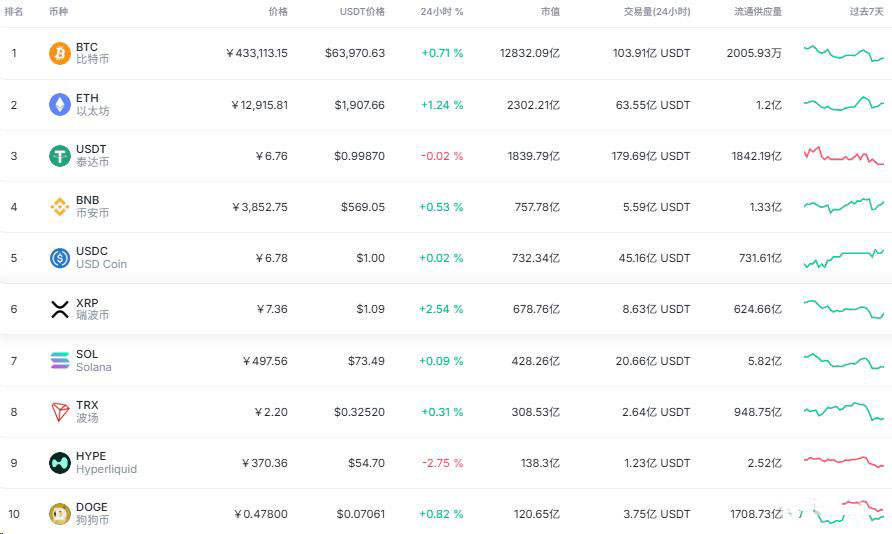The height and width of the screenshot is (534, 892).
Task: View USDT red 7-day sparkline chart
Action: pos(844,155)
